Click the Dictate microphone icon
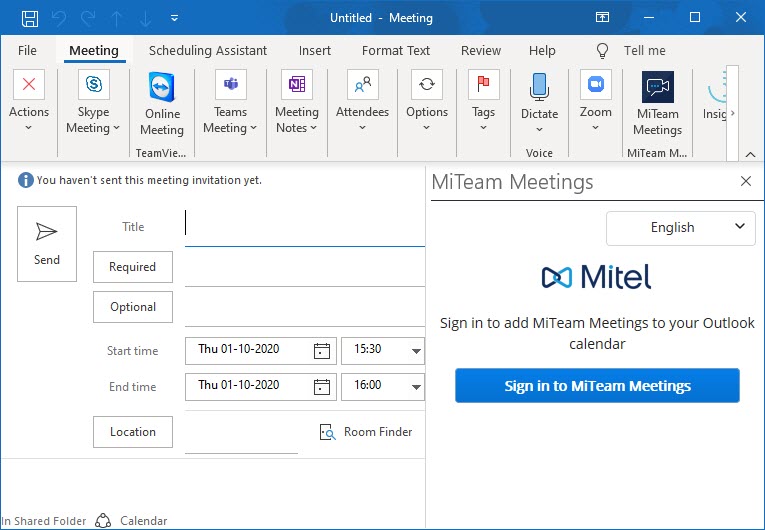Viewport: 765px width, 530px height. pos(539,87)
